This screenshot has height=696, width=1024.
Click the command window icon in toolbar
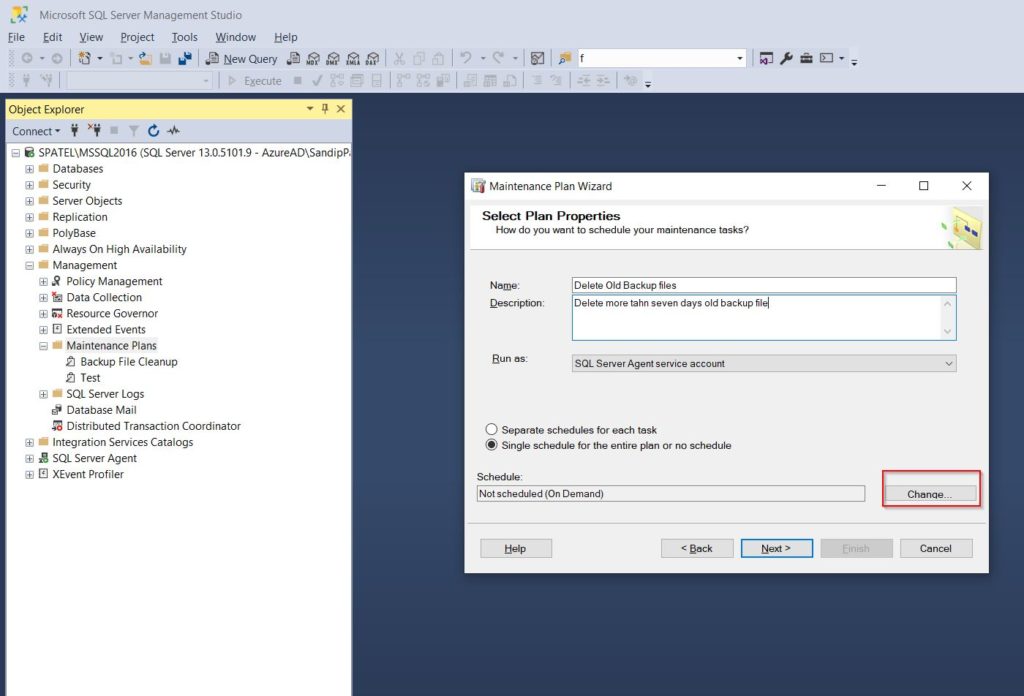[x=827, y=59]
